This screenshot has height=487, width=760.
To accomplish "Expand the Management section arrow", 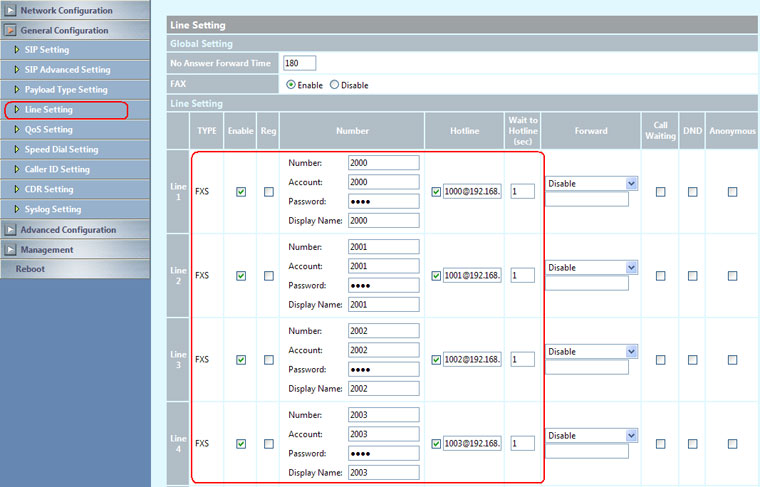I will pyautogui.click(x=10, y=250).
